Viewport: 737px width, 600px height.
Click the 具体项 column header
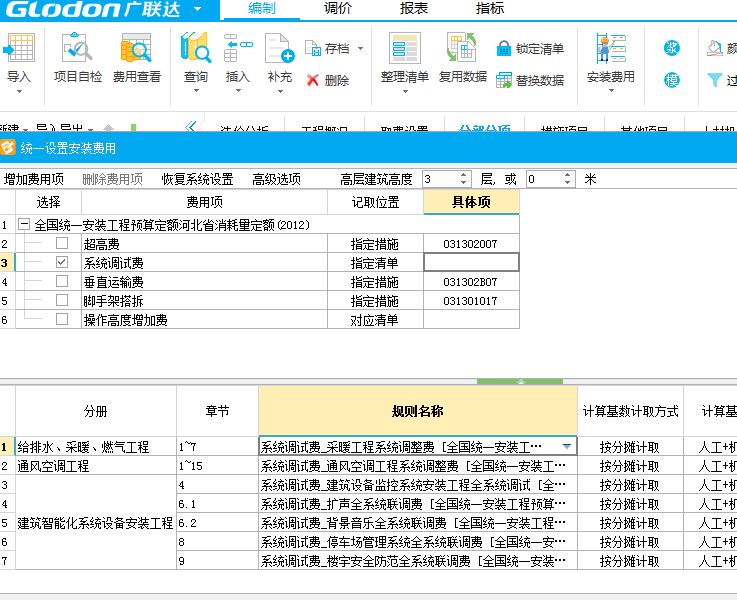[x=471, y=202]
